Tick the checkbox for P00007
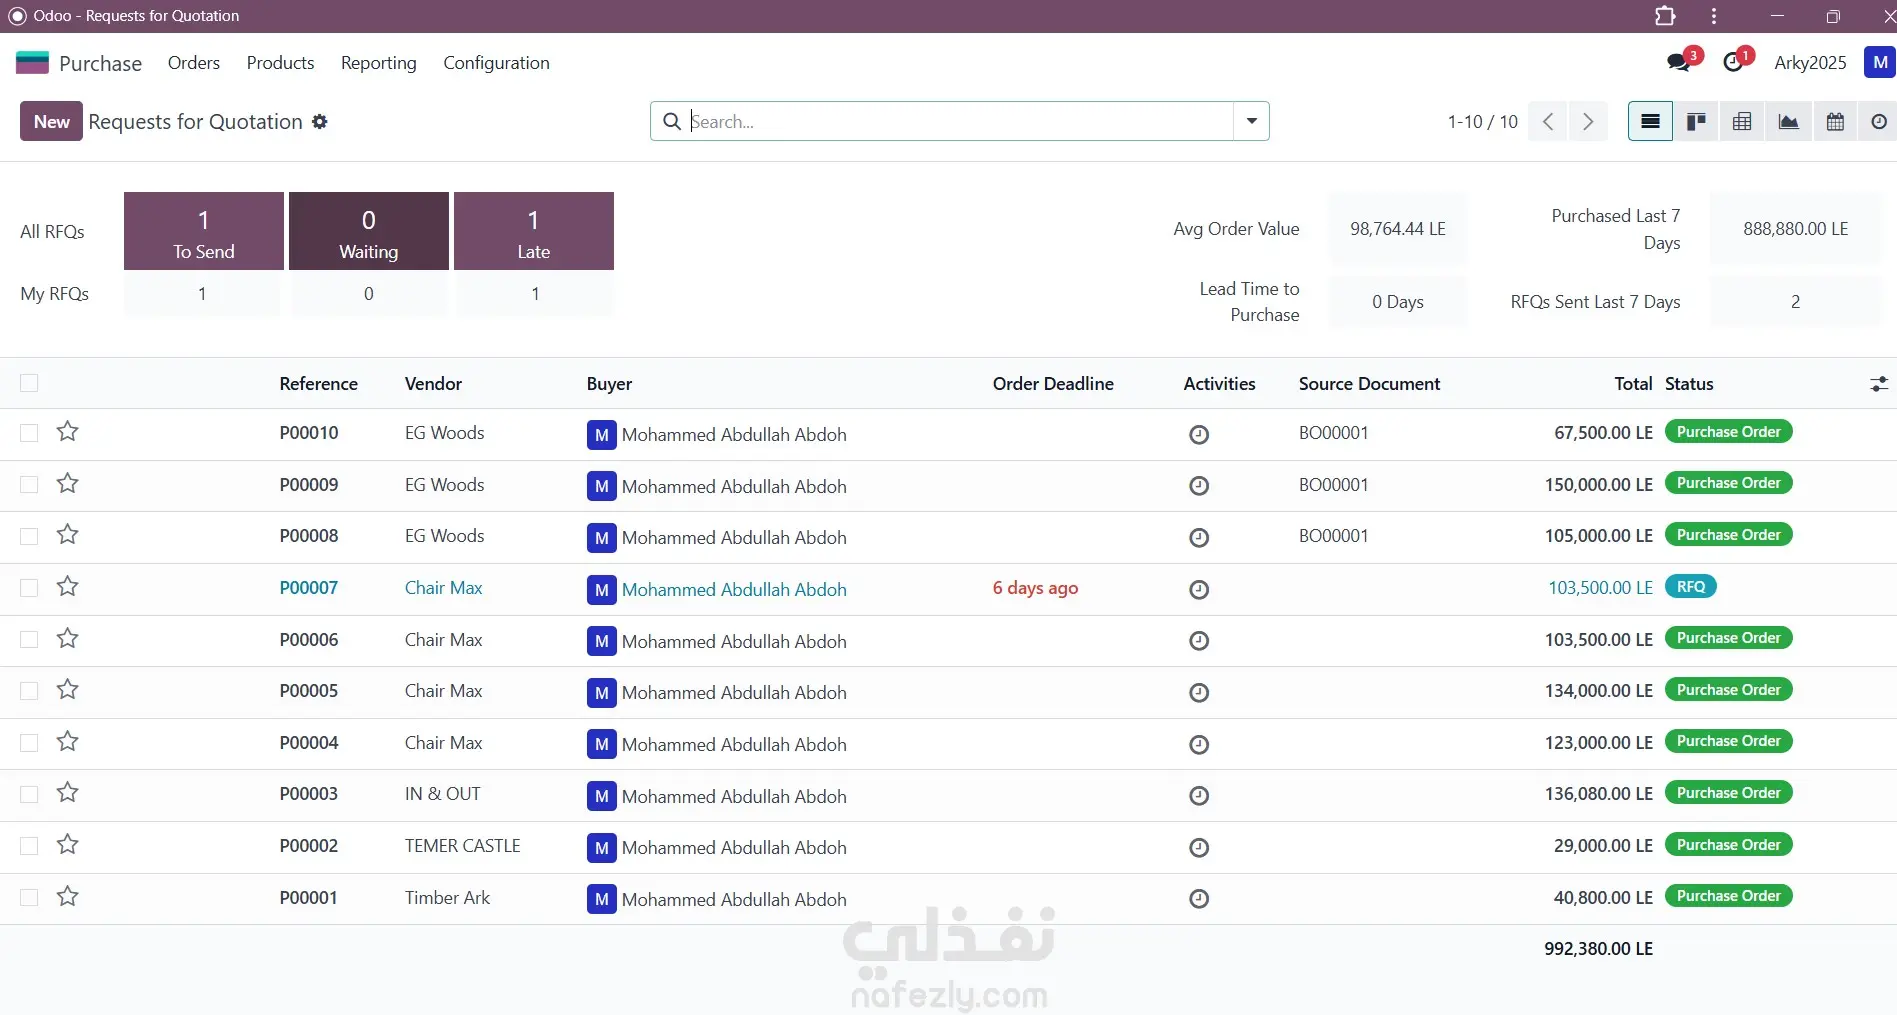The height and width of the screenshot is (1015, 1897). point(29,588)
